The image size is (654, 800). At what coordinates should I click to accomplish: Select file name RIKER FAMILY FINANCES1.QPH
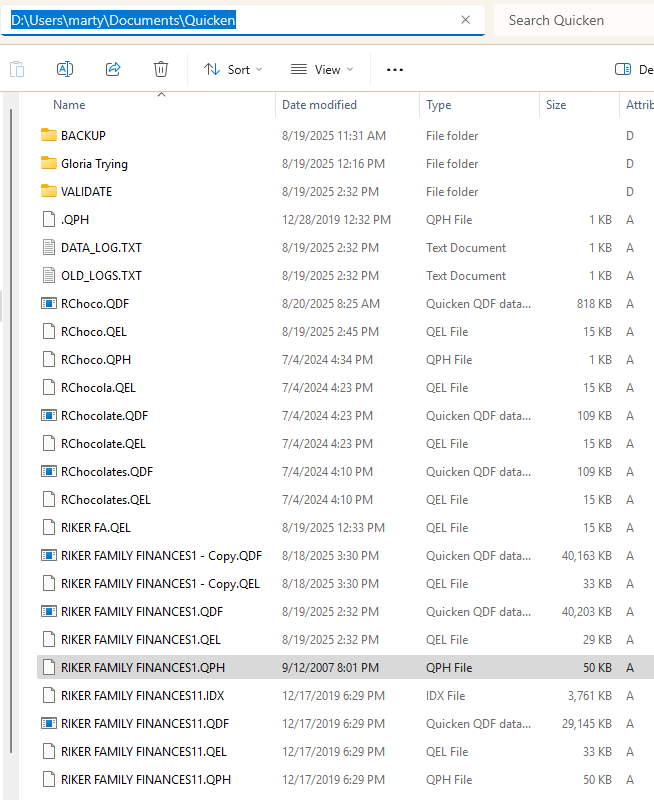pyautogui.click(x=143, y=668)
